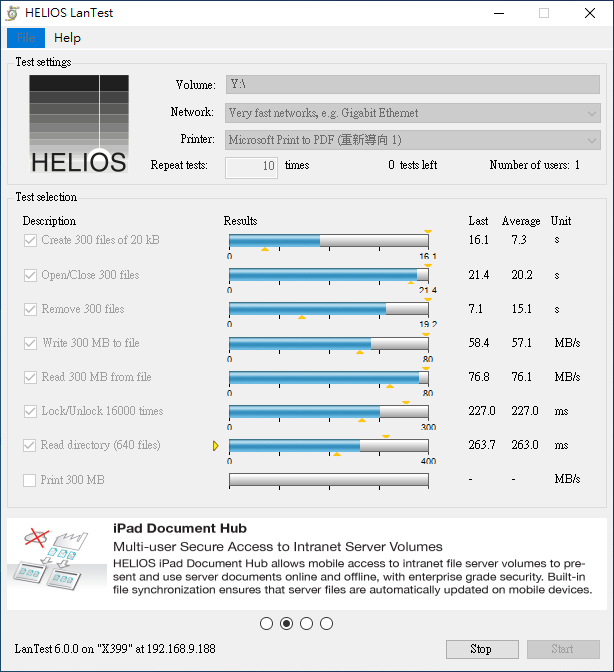Click the HELIOS LanTest title bar icon
Screen dimensions: 614x672
click(13, 13)
